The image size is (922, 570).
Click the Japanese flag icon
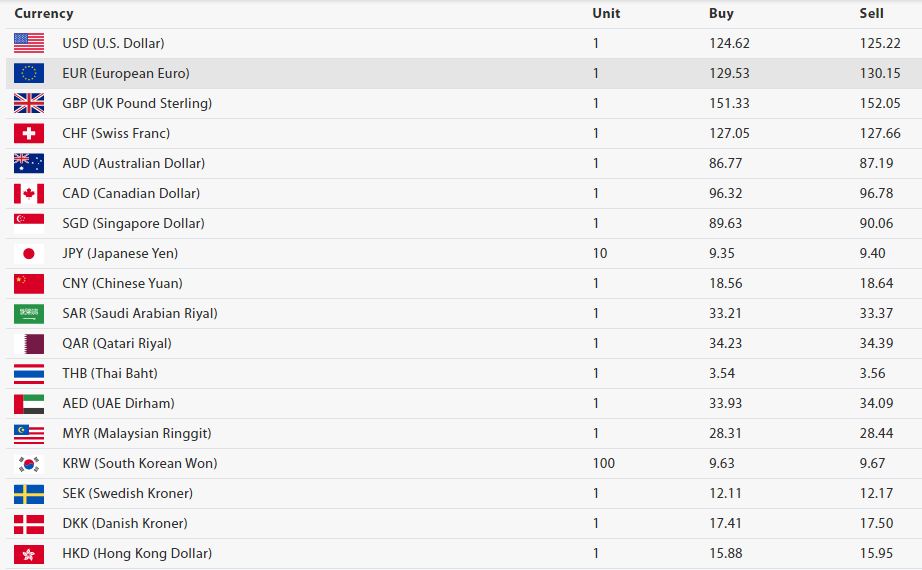click(x=29, y=254)
